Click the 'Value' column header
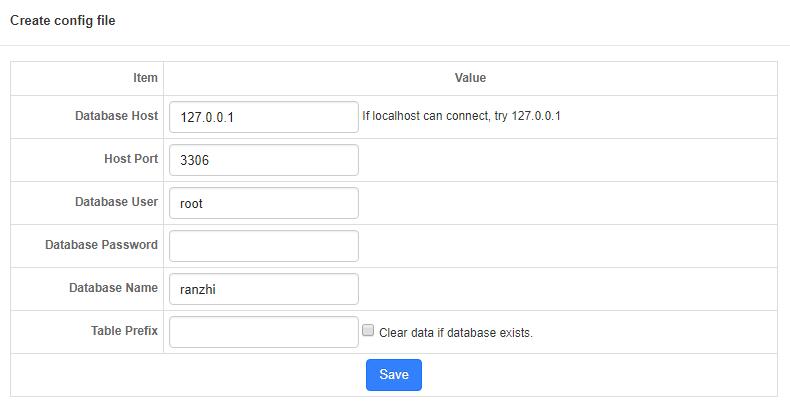 click(470, 78)
